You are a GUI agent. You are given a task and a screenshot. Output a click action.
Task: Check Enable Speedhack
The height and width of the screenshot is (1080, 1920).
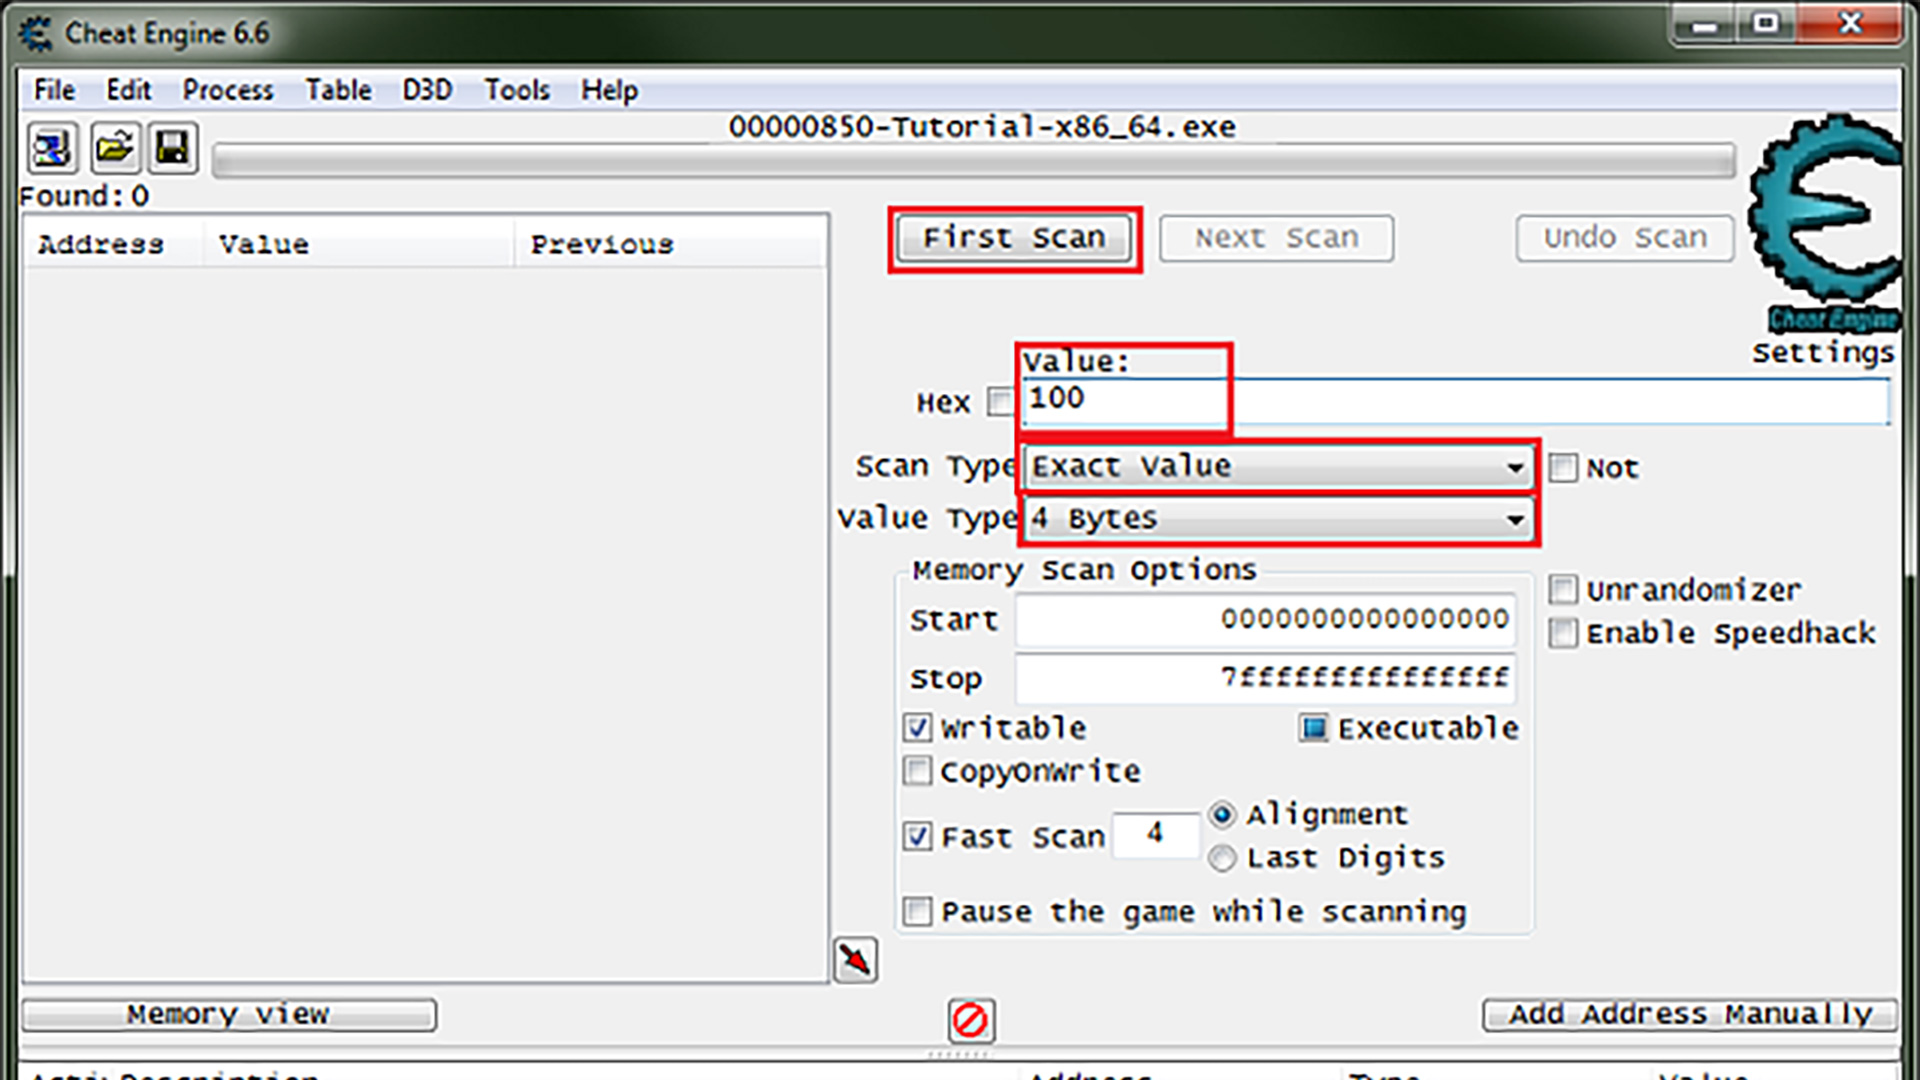point(1563,633)
